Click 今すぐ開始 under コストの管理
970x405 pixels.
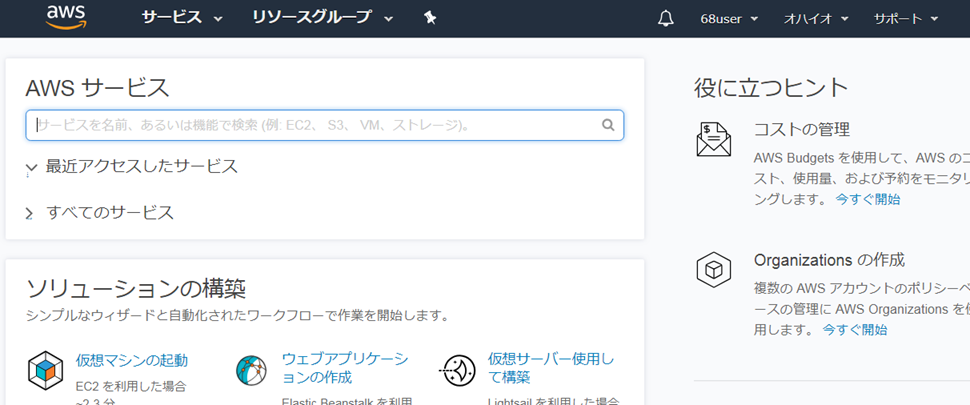point(867,199)
